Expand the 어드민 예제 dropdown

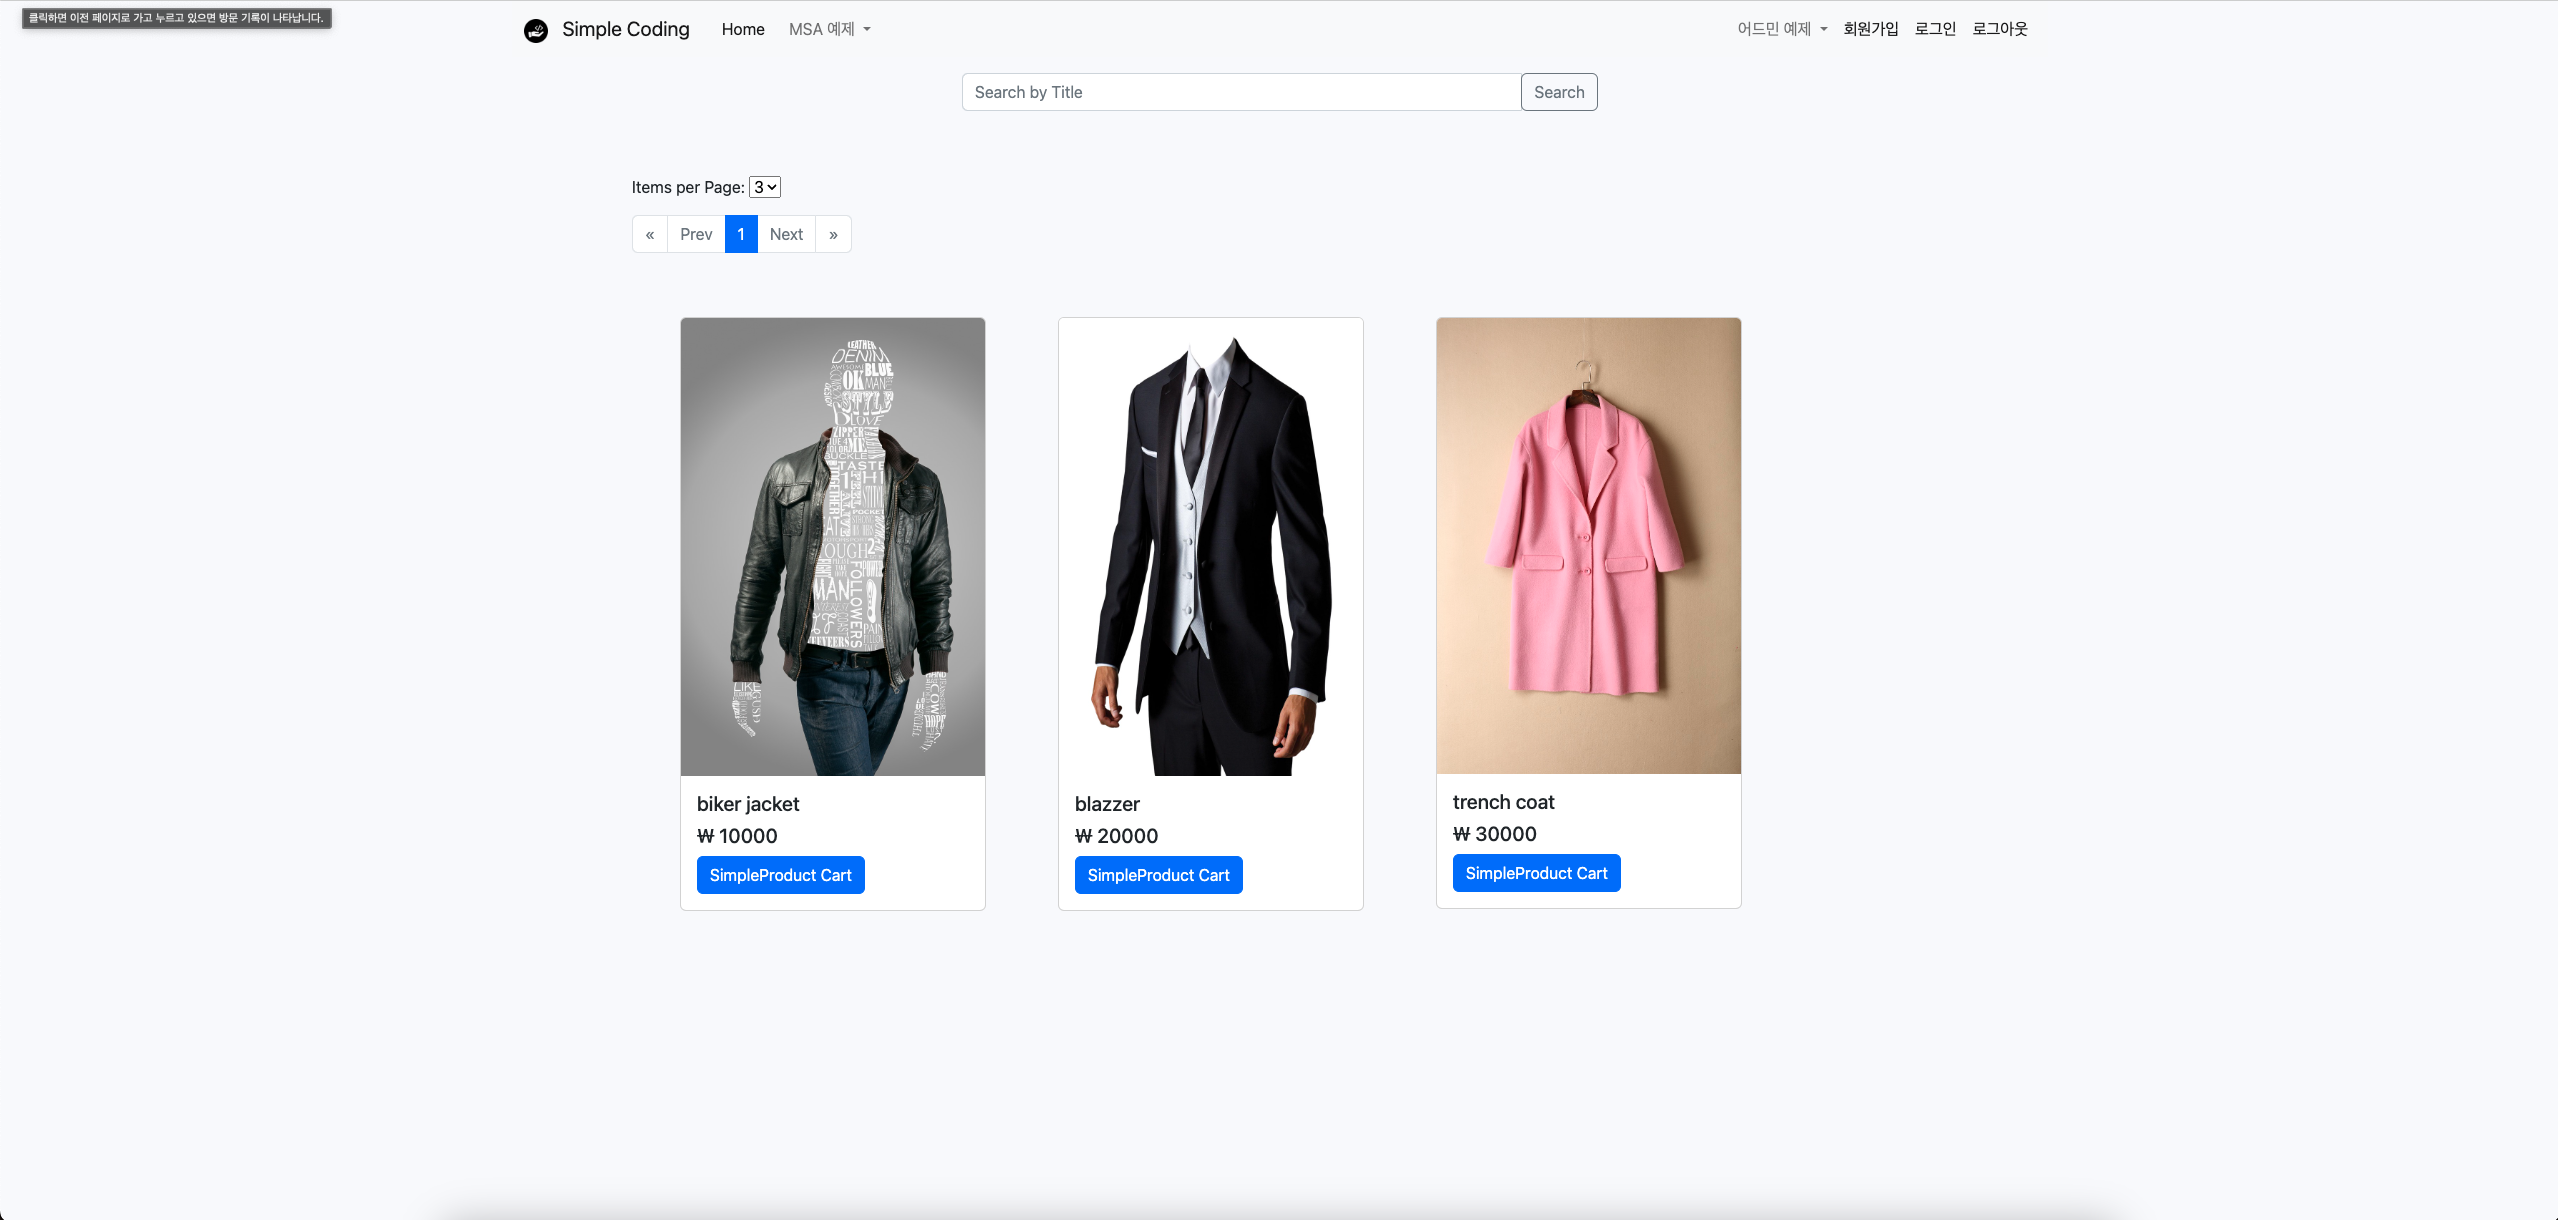pyautogui.click(x=1781, y=29)
